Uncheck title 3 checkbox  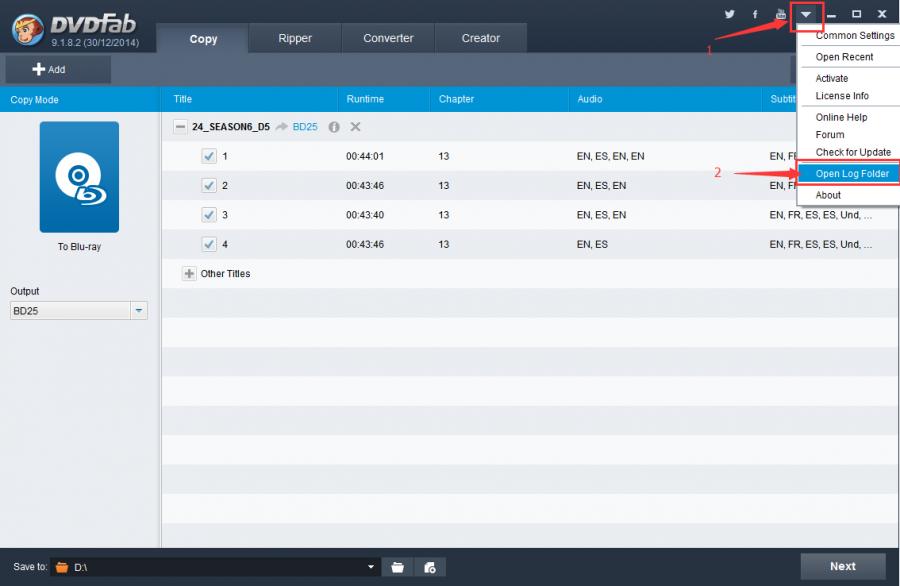(209, 215)
